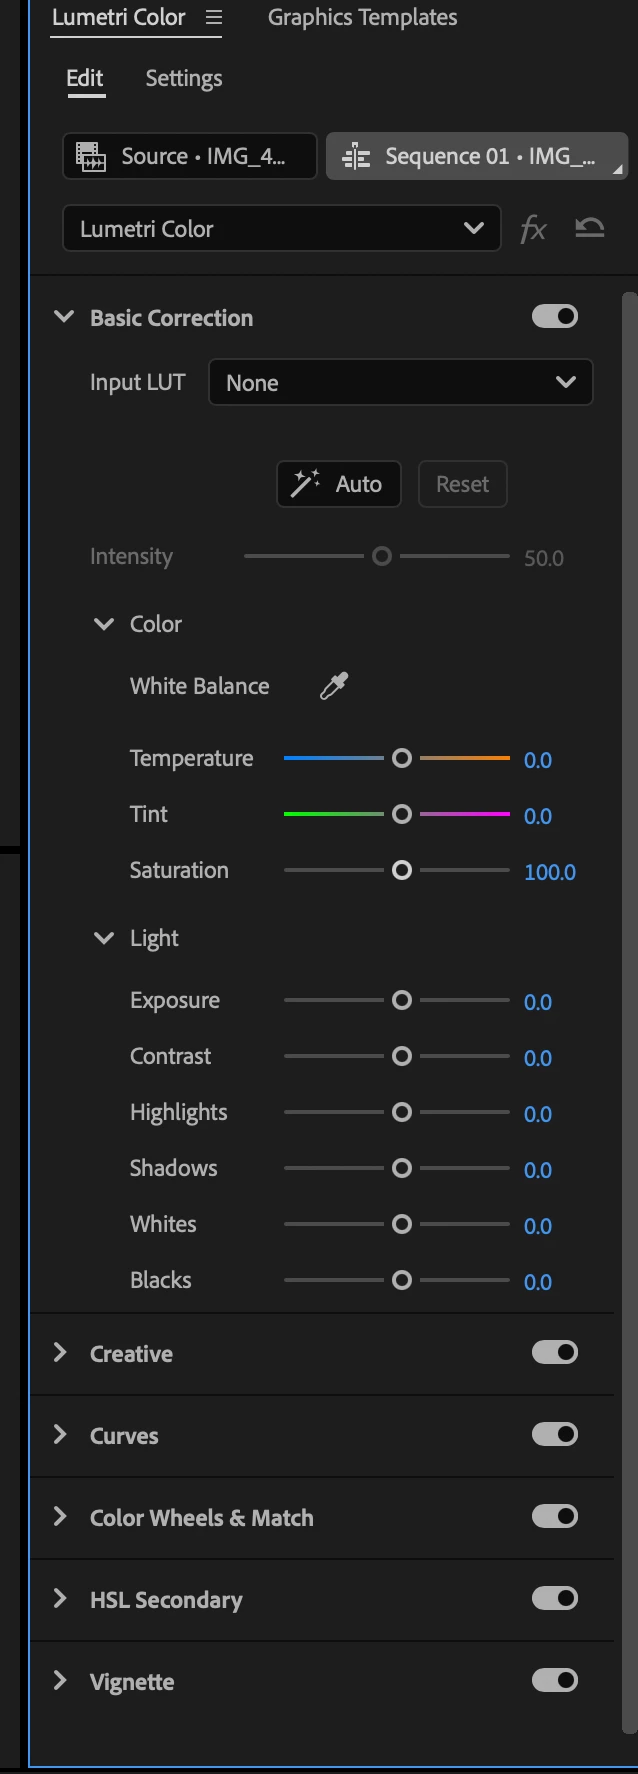Toggle the Basic Correction section off
638x1774 pixels.
(555, 317)
